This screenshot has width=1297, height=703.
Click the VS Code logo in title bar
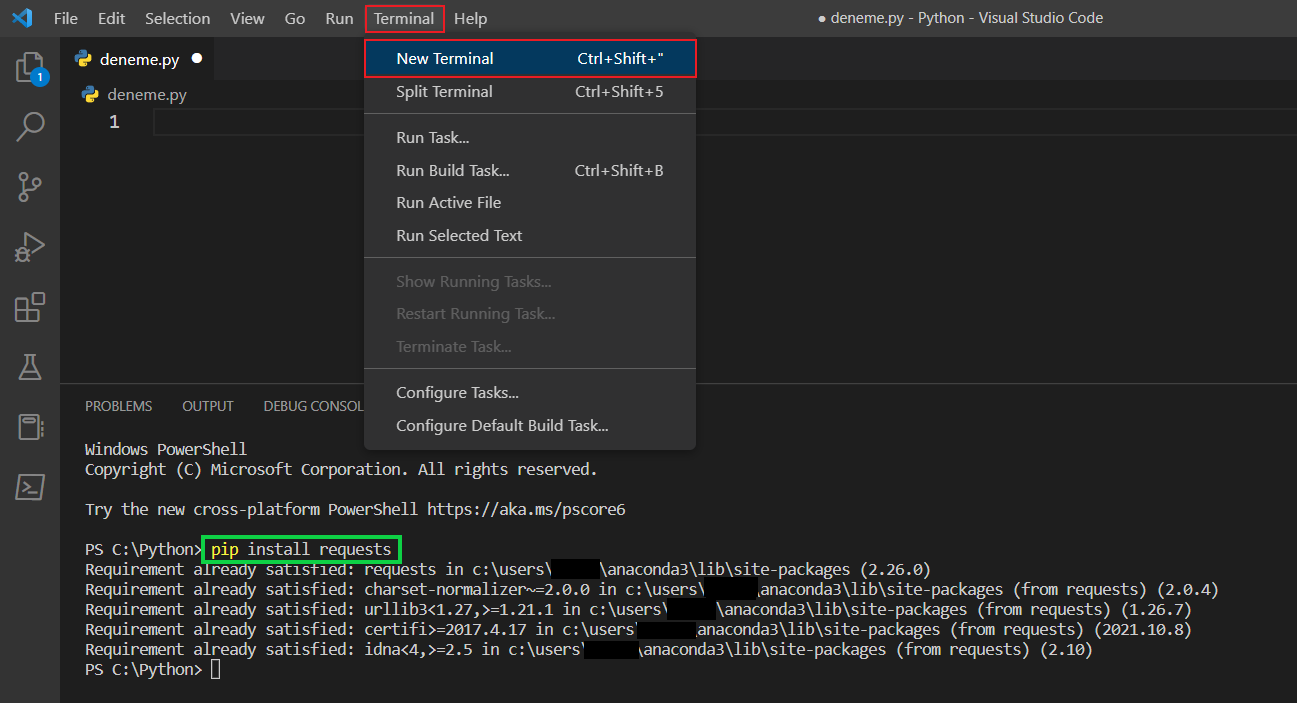pyautogui.click(x=22, y=18)
